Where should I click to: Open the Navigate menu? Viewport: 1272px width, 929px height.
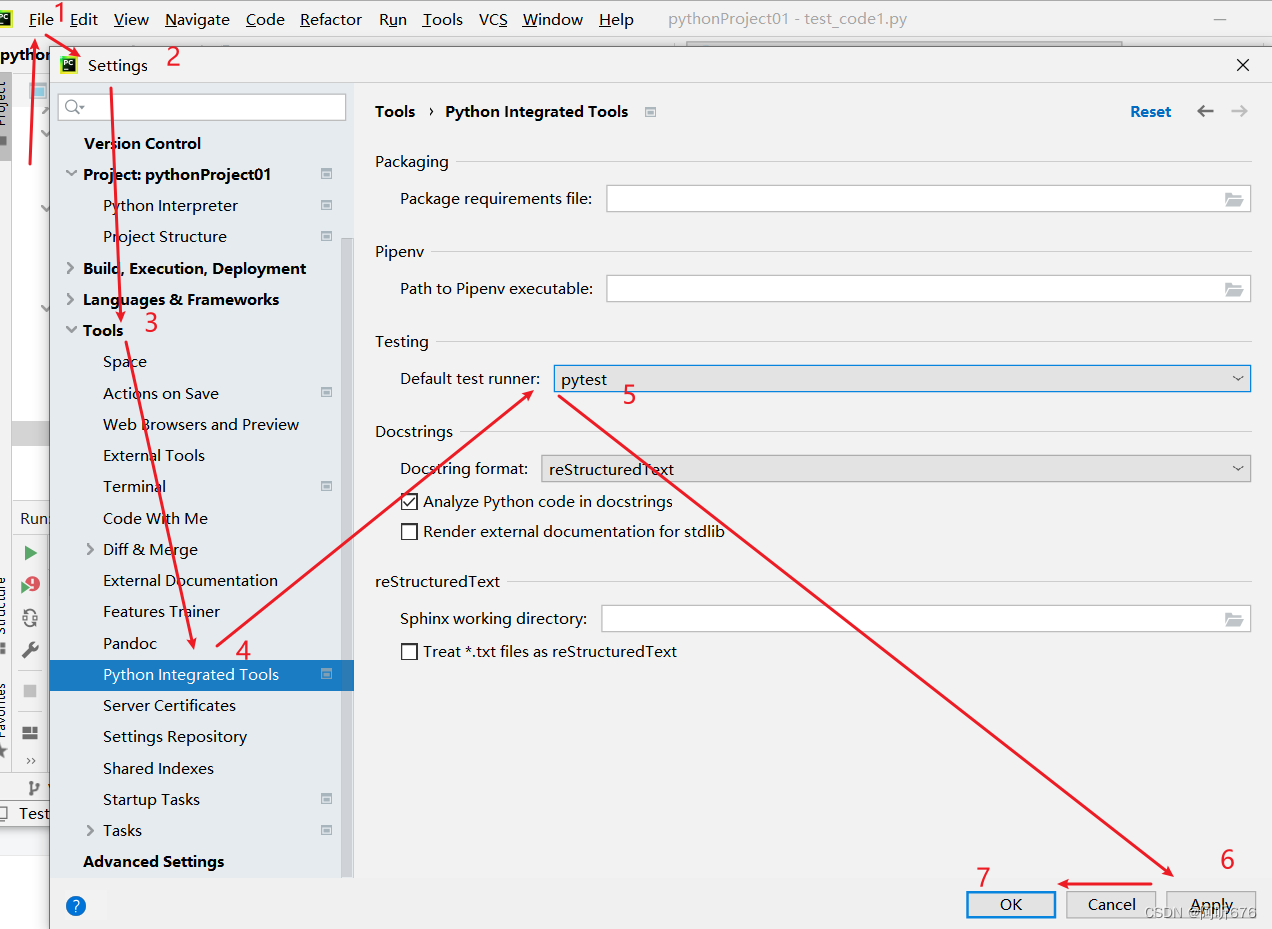coord(197,20)
